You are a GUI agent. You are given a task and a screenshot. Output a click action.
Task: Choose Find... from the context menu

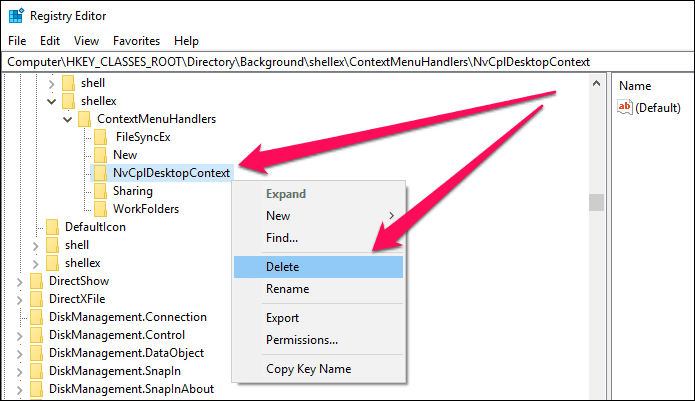[318, 238]
